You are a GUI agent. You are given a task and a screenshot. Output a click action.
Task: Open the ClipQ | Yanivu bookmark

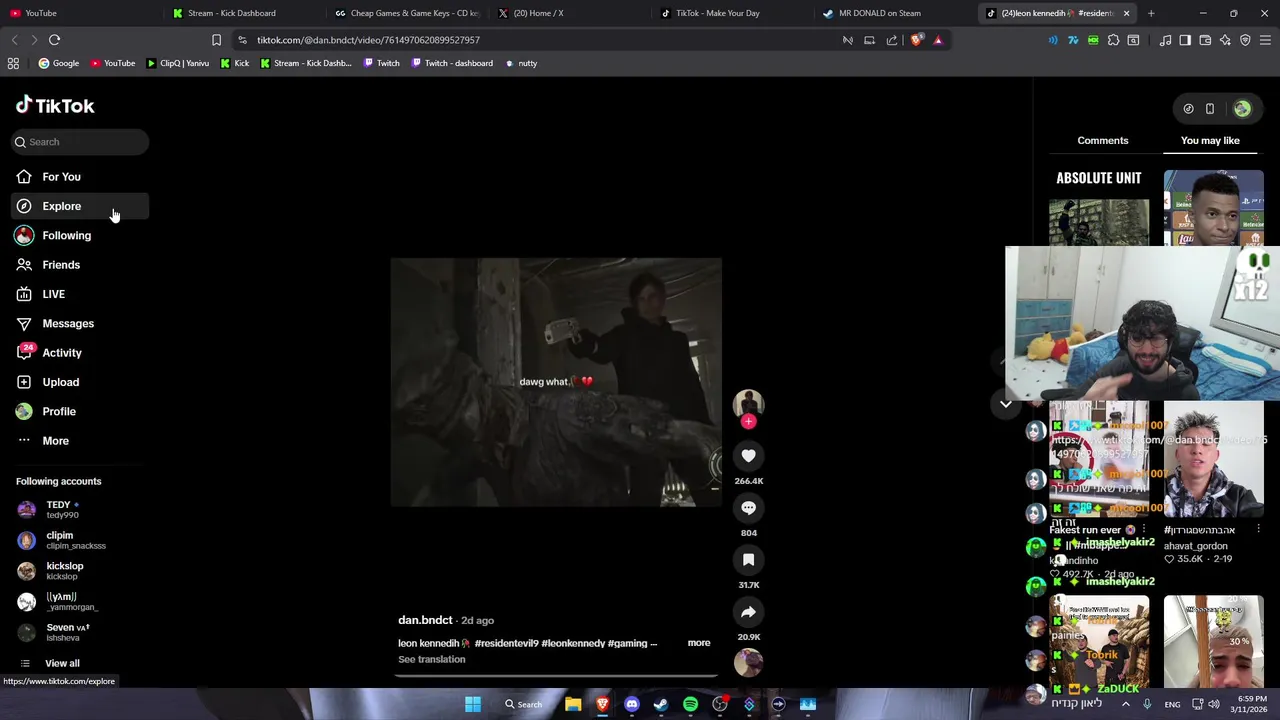coord(177,63)
